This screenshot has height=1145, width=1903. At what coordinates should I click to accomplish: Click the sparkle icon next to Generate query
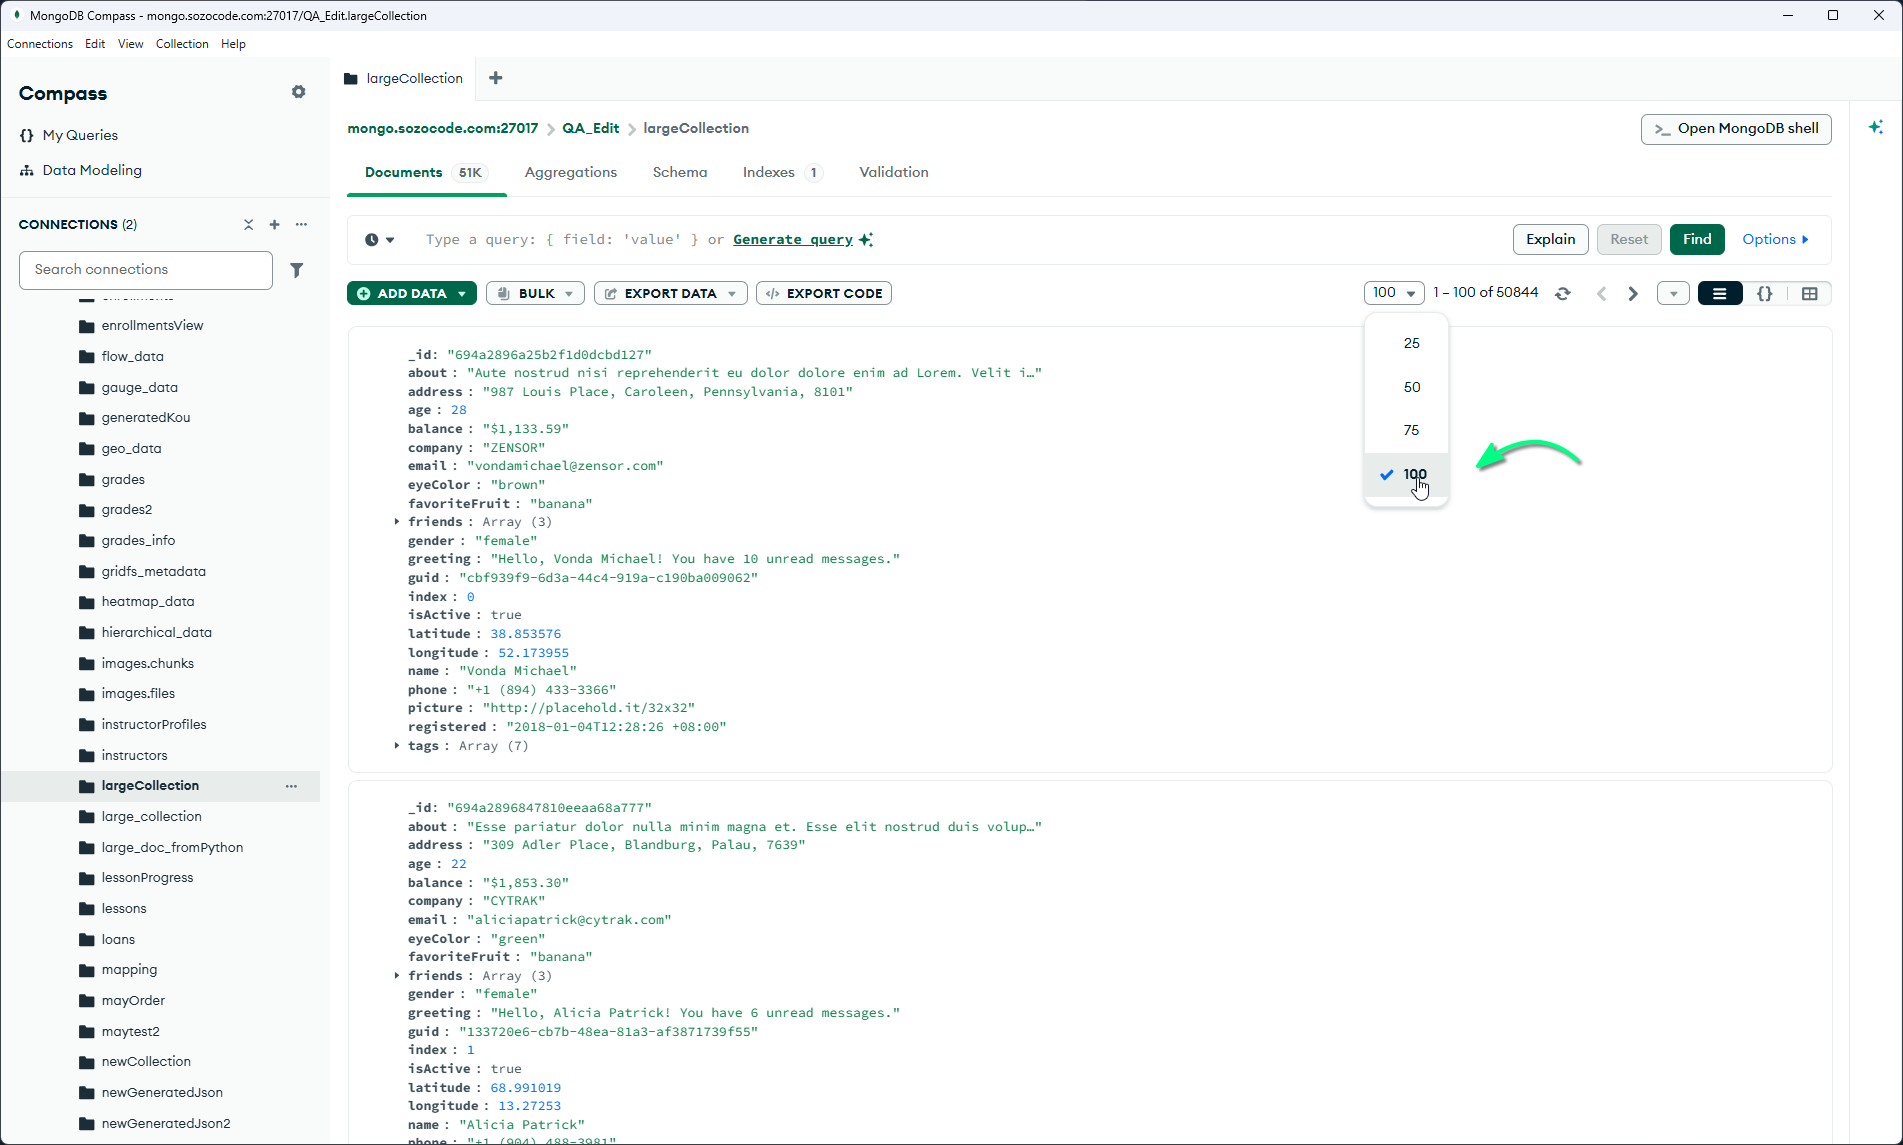866,240
